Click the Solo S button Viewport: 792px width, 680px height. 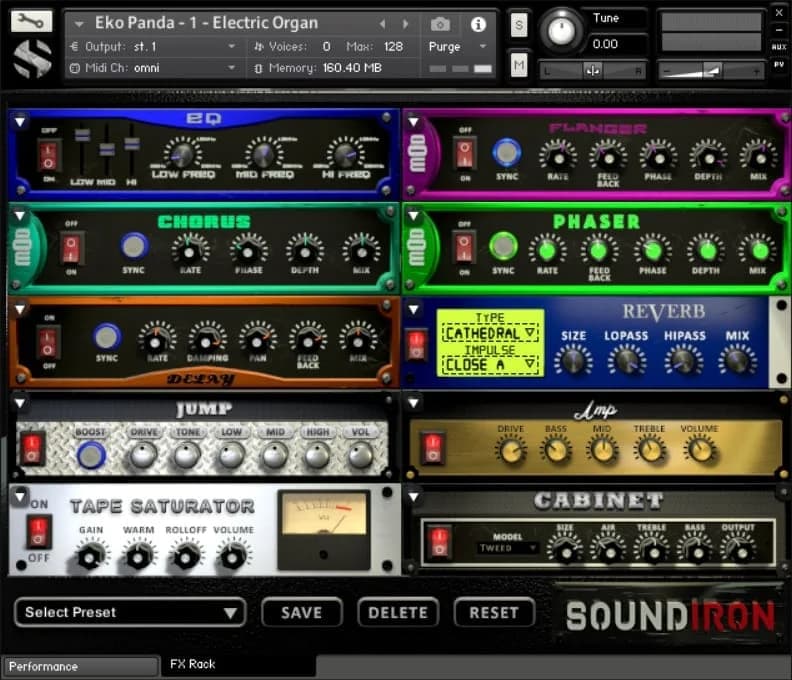coord(519,26)
